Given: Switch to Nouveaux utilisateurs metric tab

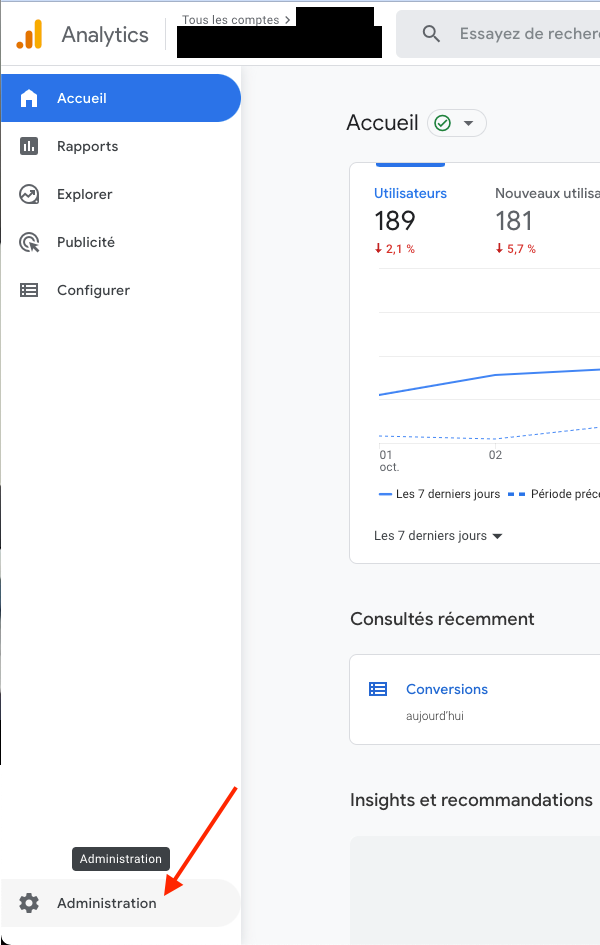Looking at the screenshot, I should coord(547,193).
